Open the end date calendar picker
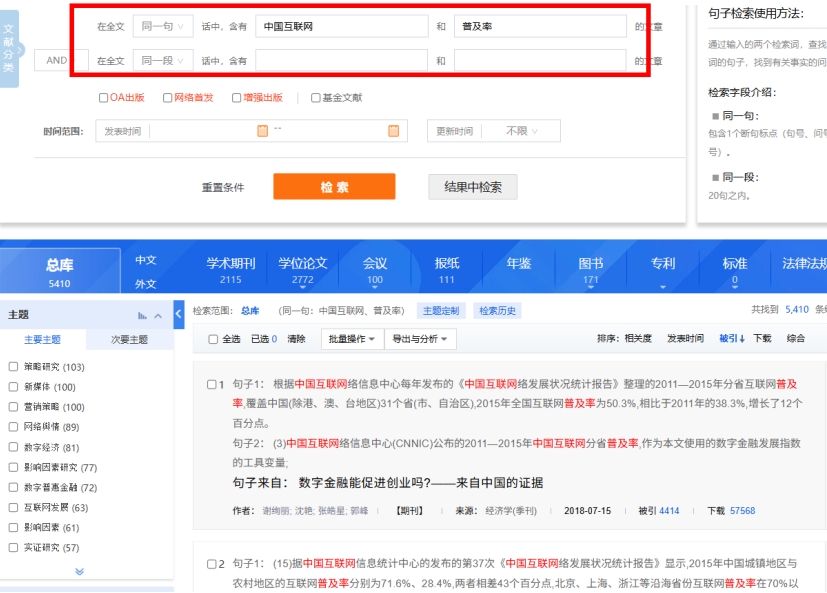Screen dimensions: 827x593 pos(393,131)
